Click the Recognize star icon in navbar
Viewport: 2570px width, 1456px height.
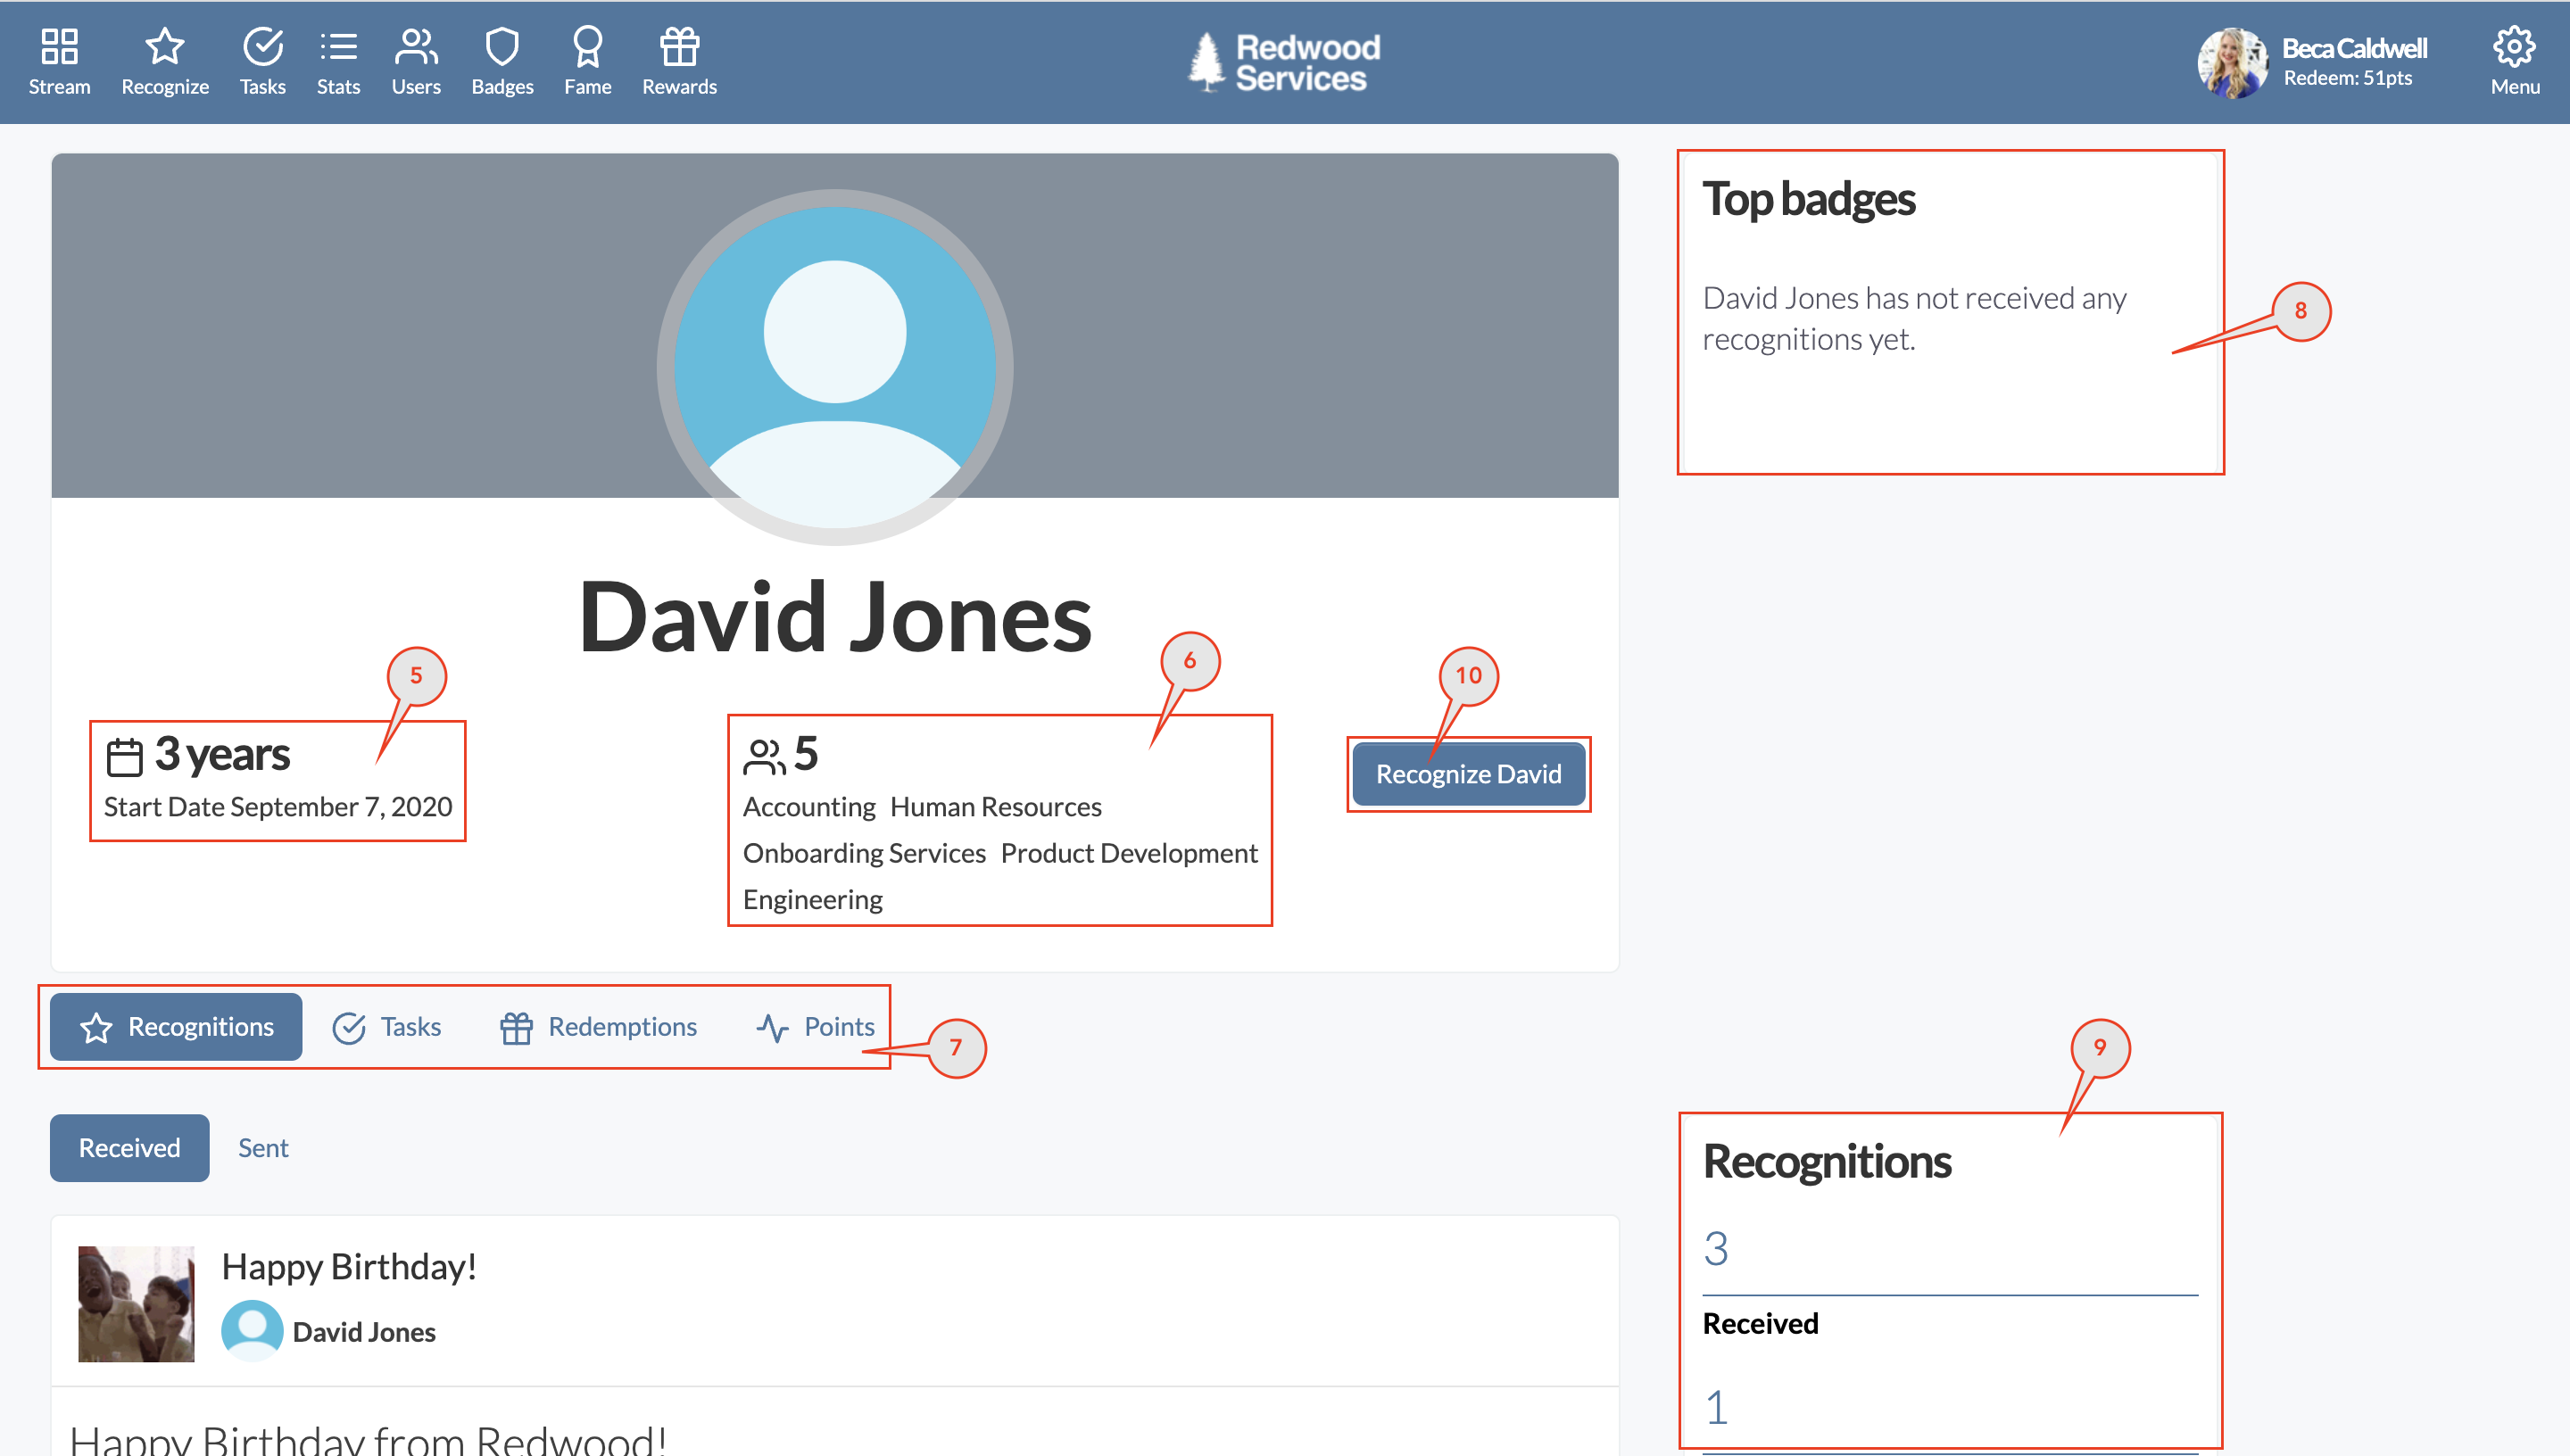(x=165, y=46)
